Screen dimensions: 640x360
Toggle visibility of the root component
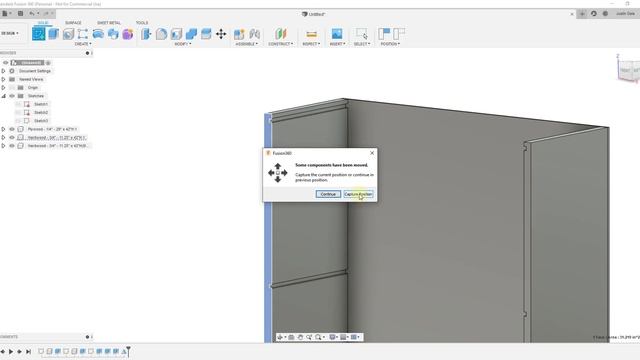click(5, 63)
